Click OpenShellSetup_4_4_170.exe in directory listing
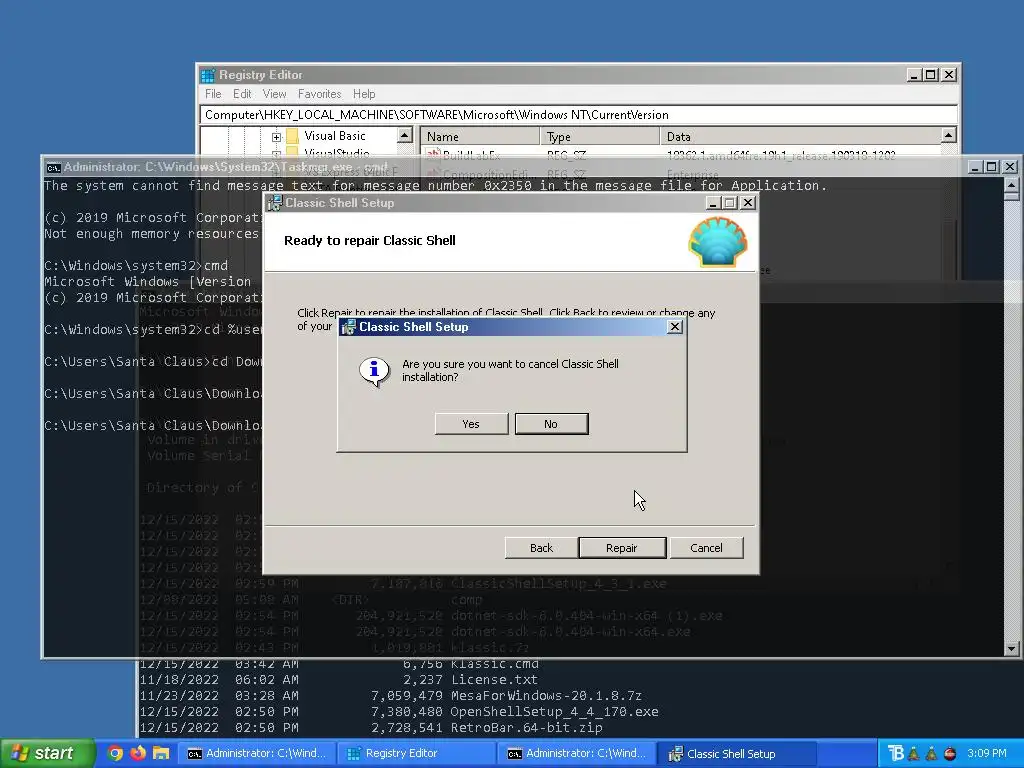This screenshot has width=1024, height=768. (x=554, y=711)
